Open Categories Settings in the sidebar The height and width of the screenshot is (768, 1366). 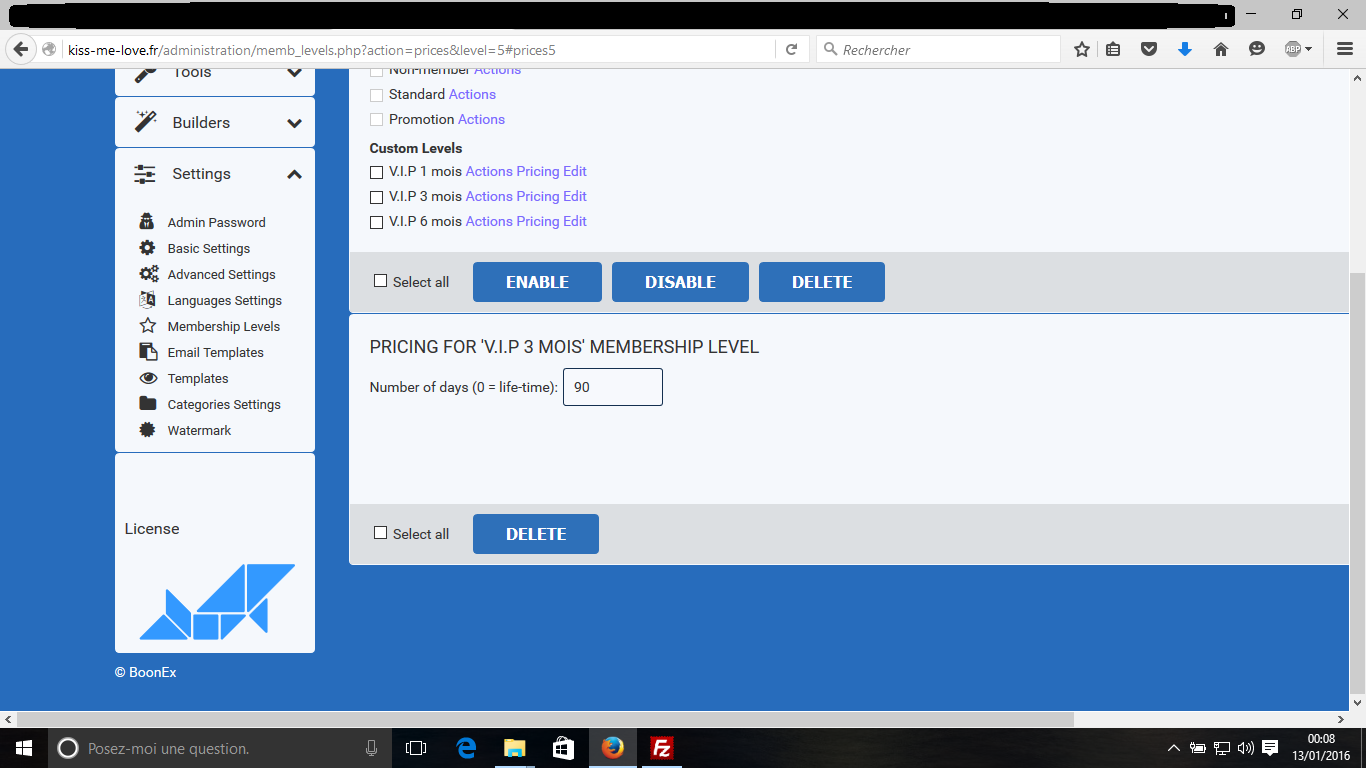[224, 404]
